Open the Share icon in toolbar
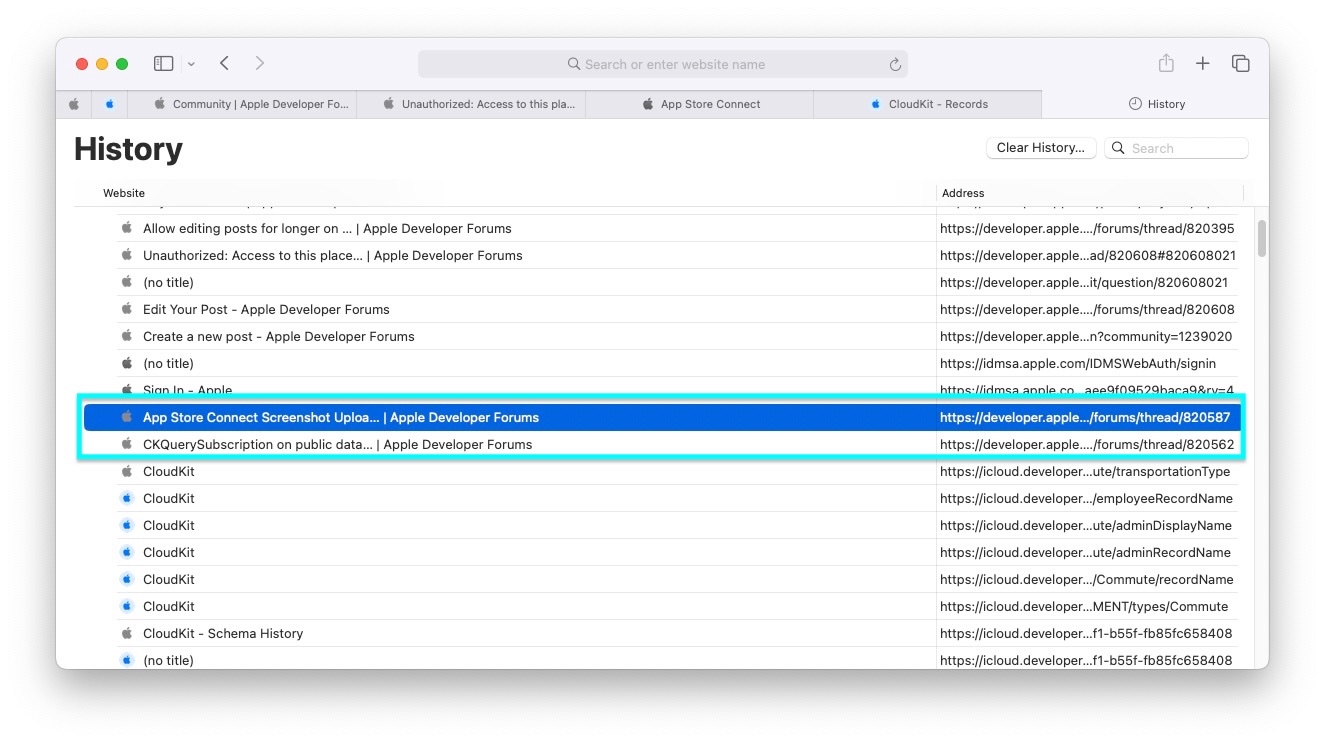 tap(1166, 64)
